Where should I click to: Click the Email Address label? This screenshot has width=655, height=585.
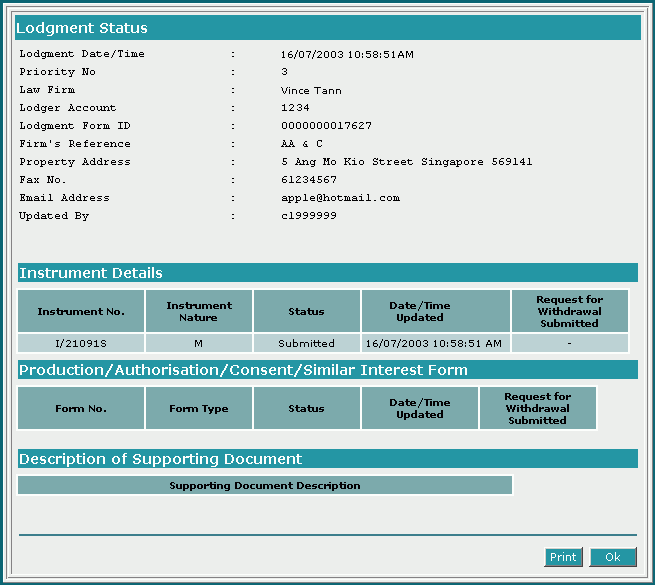pyautogui.click(x=64, y=198)
